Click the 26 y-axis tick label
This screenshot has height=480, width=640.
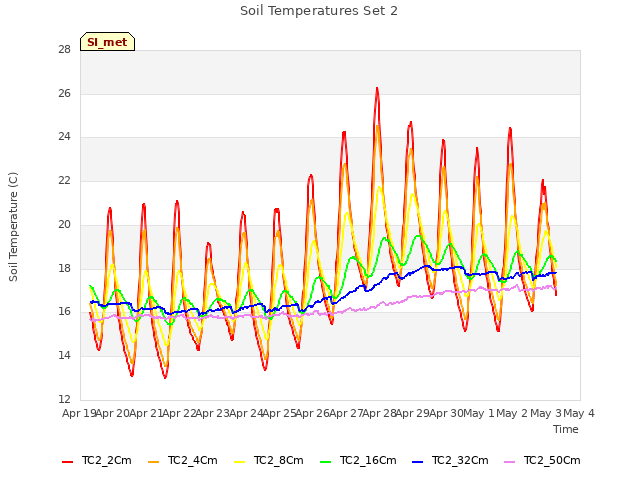(x=64, y=93)
